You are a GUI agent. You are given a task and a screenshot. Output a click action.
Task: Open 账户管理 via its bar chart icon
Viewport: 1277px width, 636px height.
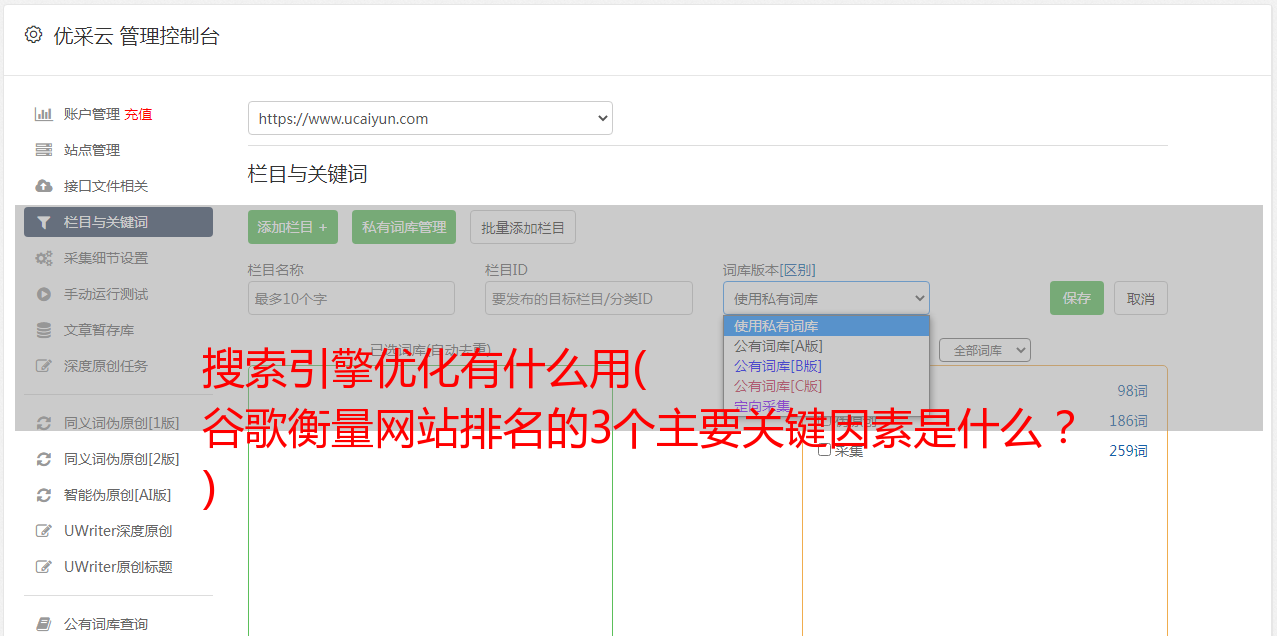coord(43,114)
